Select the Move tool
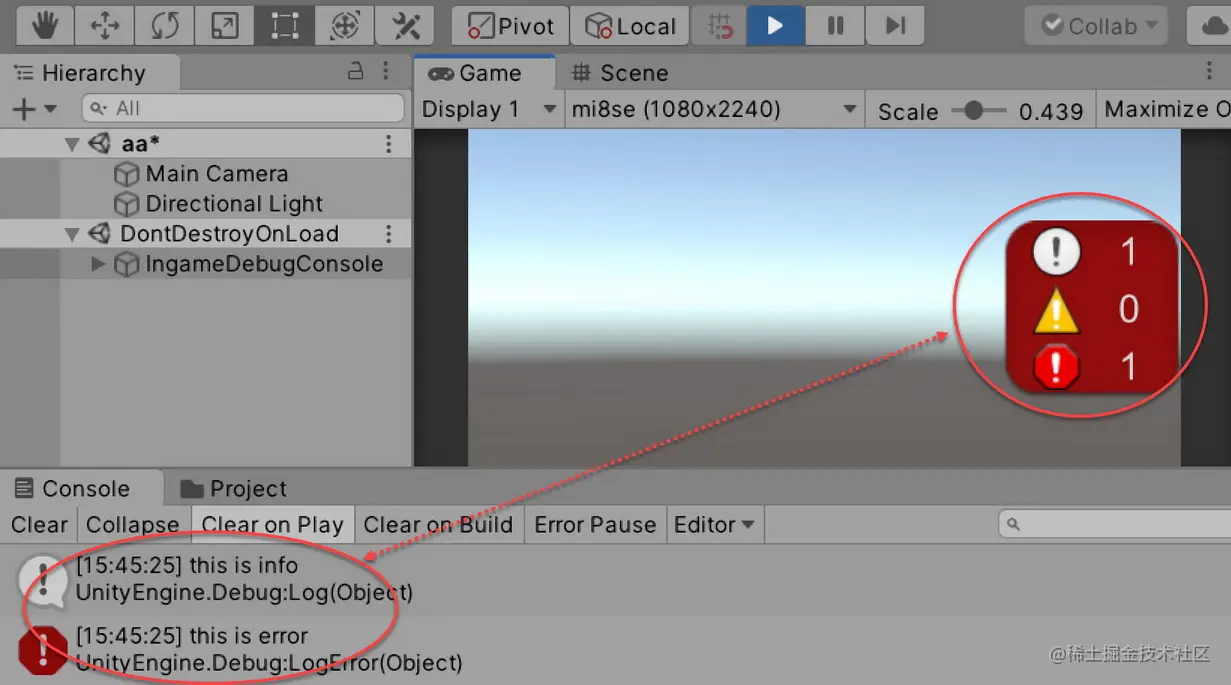Image resolution: width=1231 pixels, height=685 pixels. coord(104,25)
